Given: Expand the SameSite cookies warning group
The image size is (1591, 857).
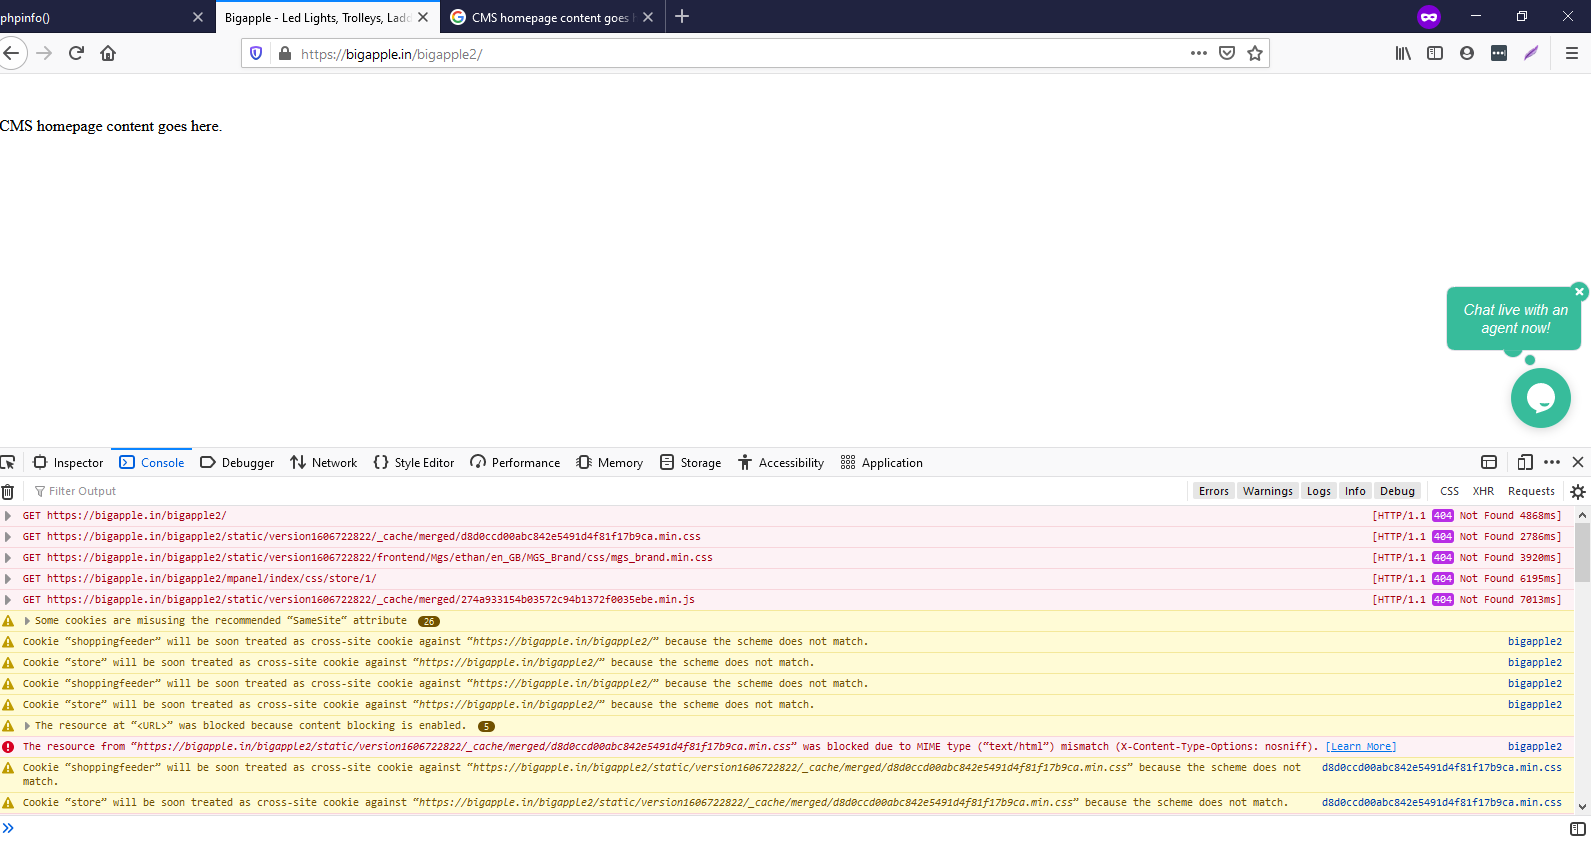Looking at the screenshot, I should point(27,621).
